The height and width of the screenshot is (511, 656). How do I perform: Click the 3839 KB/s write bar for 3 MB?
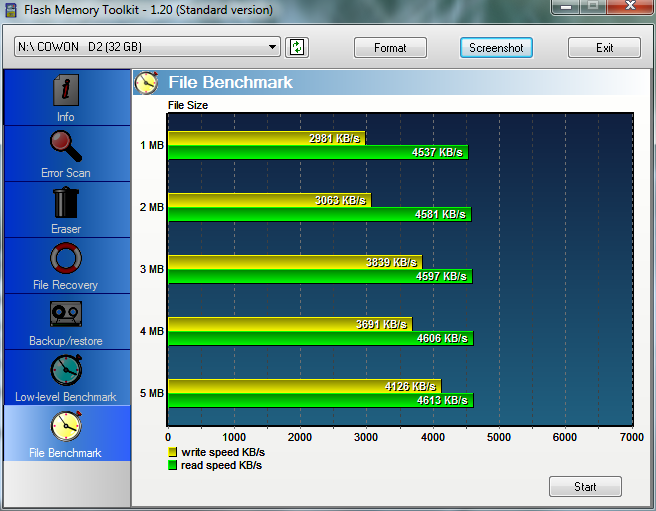tap(295, 262)
